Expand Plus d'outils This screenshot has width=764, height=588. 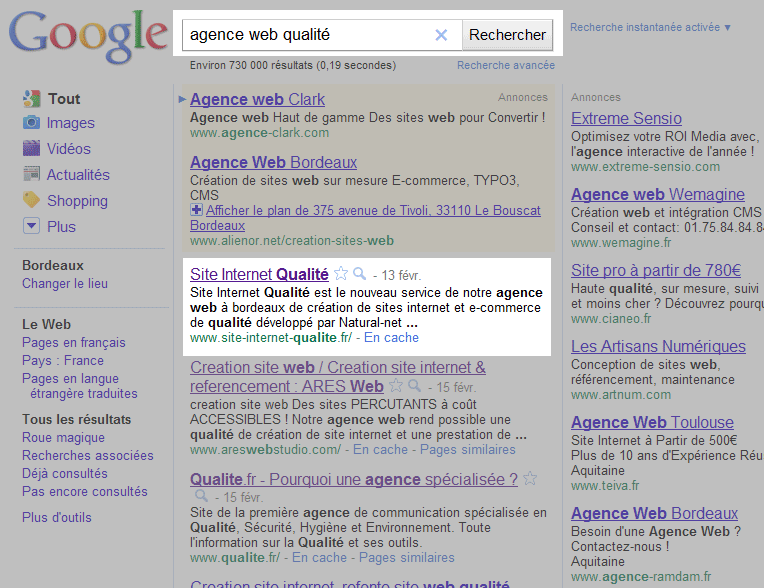(x=57, y=517)
